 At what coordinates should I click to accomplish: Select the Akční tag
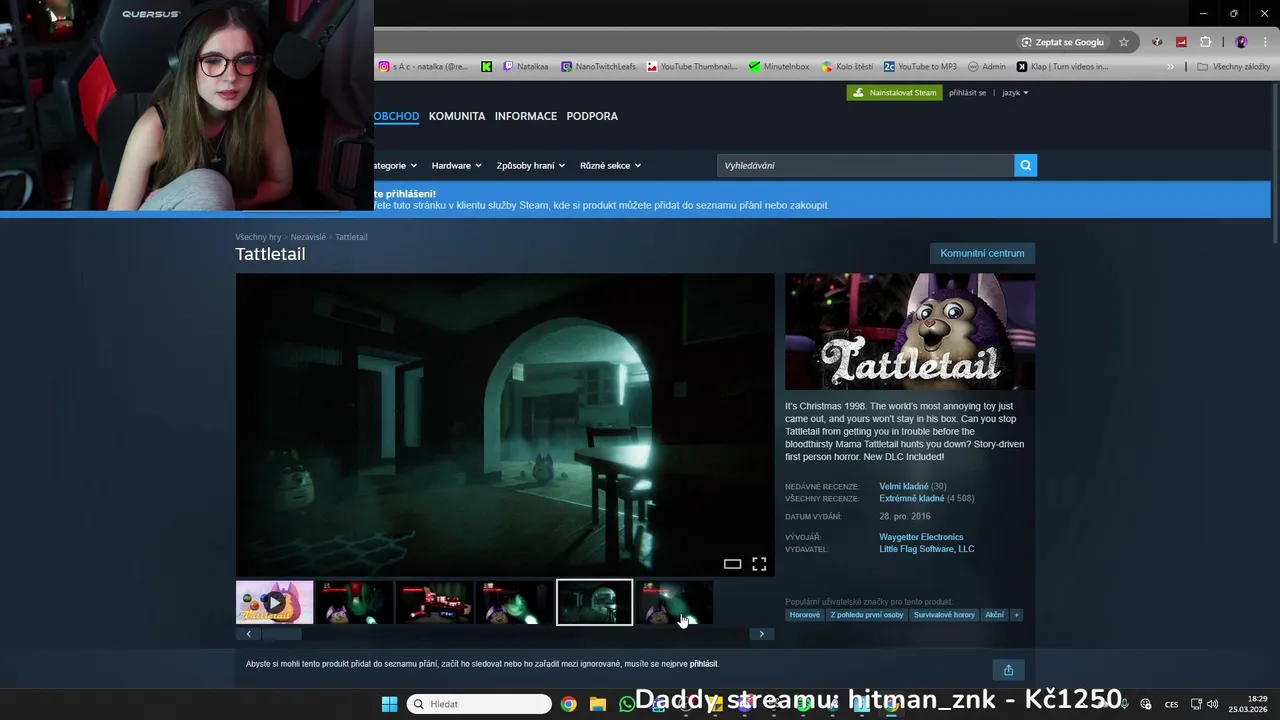pyautogui.click(x=994, y=615)
